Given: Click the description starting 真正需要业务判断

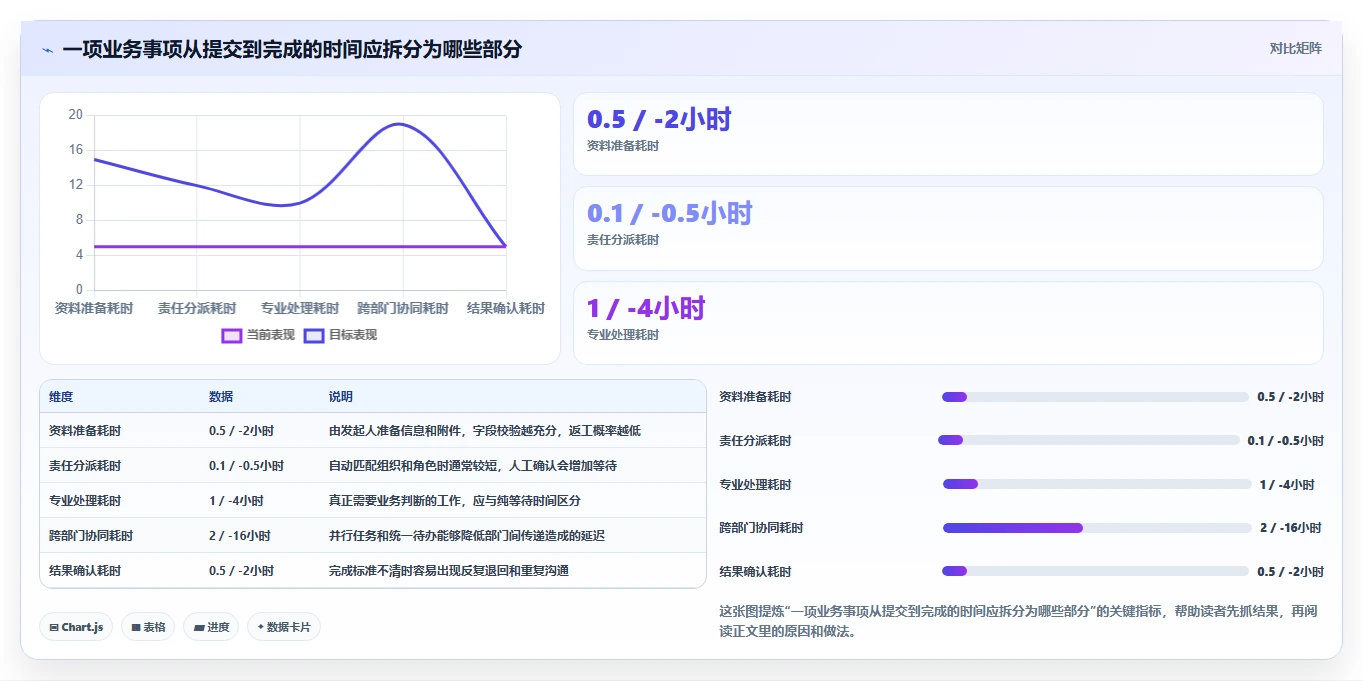Looking at the screenshot, I should point(455,501).
